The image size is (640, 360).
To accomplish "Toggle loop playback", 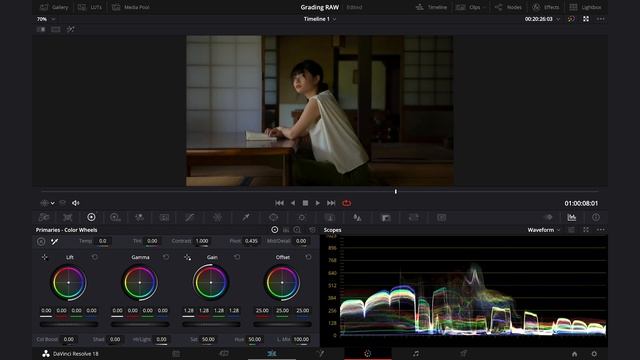I will coord(347,203).
